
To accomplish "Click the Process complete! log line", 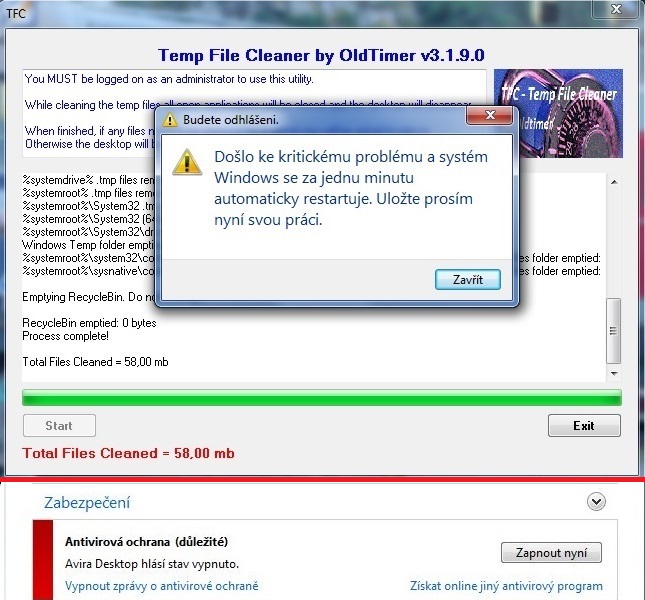I will (x=65, y=336).
